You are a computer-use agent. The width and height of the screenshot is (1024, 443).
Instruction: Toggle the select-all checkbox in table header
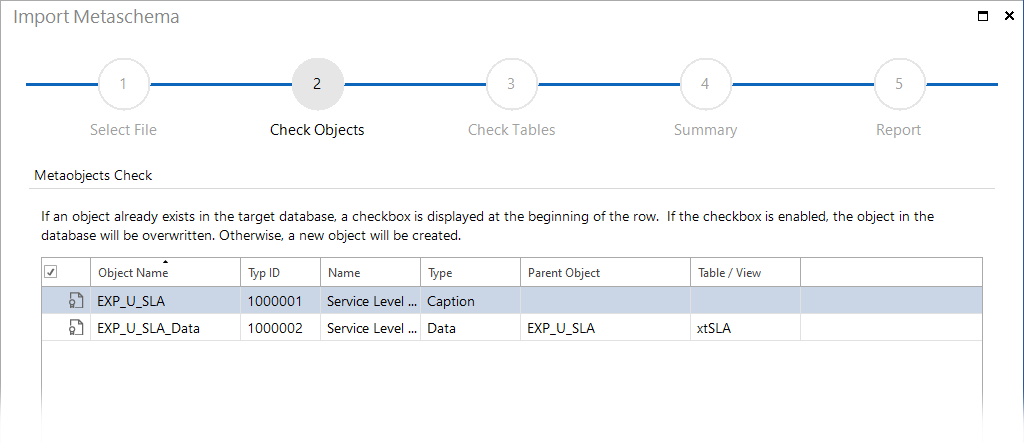pos(50,272)
